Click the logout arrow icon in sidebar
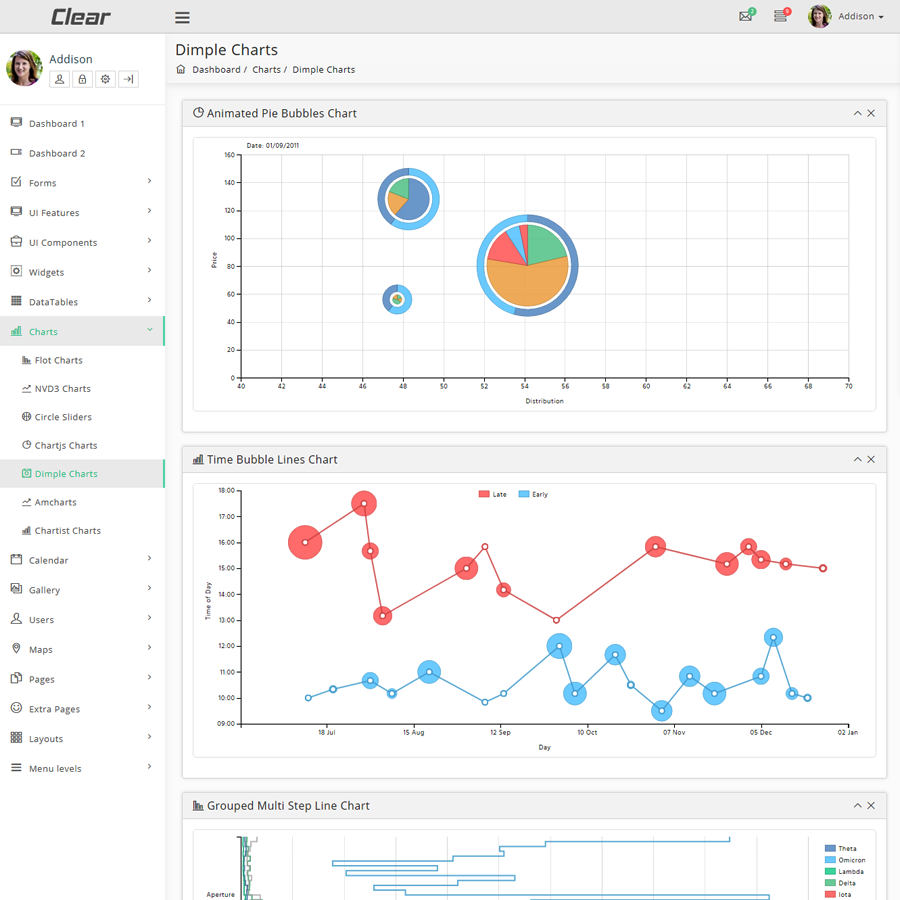The width and height of the screenshot is (900, 900). 129,79
